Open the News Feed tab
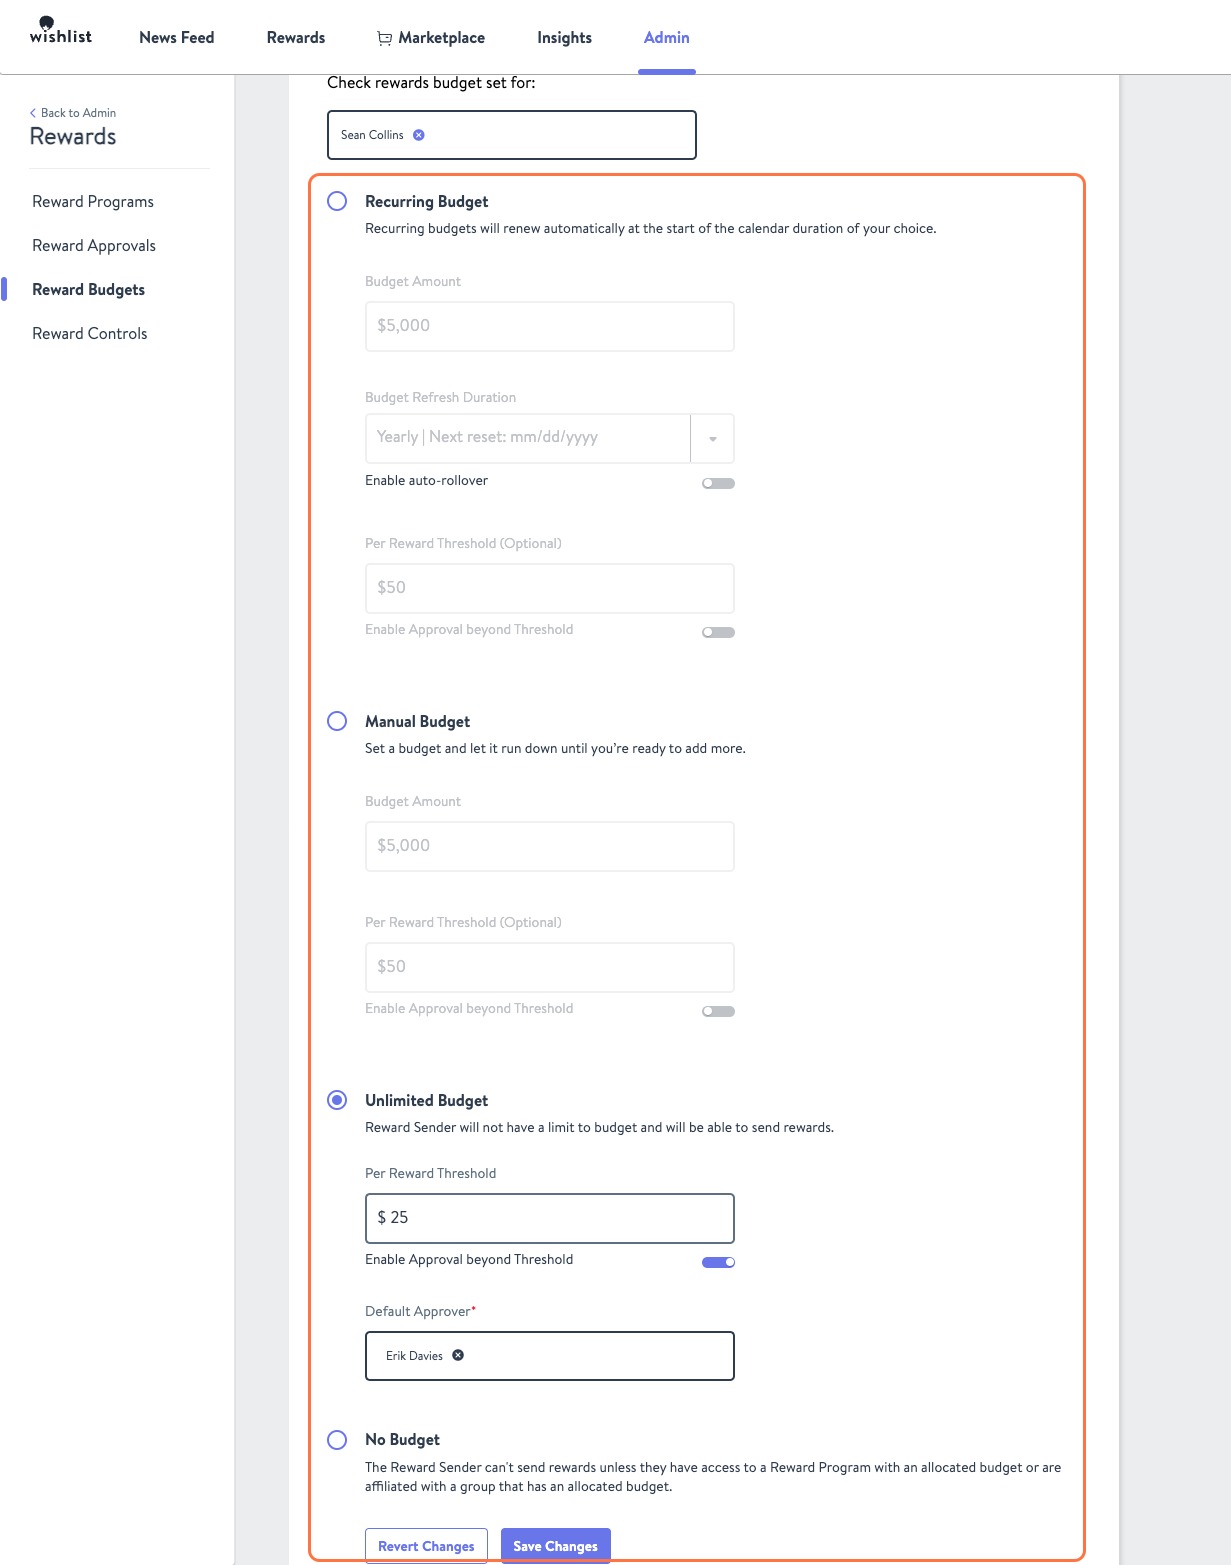The width and height of the screenshot is (1231, 1565). coord(176,37)
